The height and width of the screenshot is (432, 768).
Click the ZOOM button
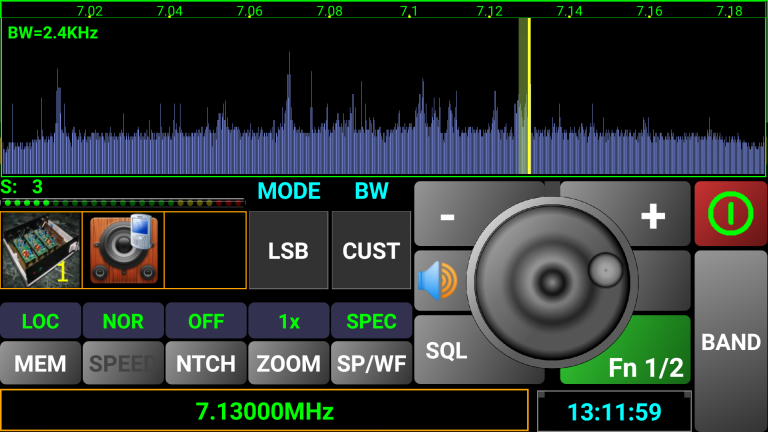pos(288,363)
